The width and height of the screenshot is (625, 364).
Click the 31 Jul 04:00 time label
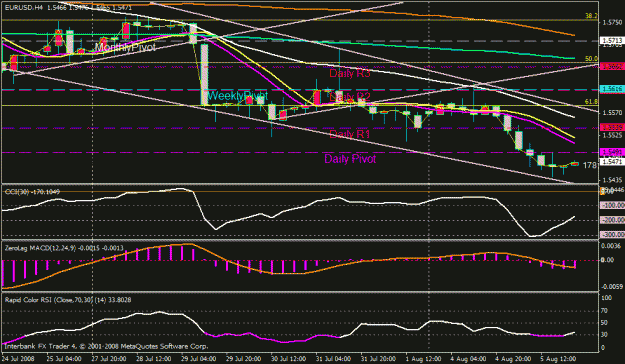coord(334,358)
